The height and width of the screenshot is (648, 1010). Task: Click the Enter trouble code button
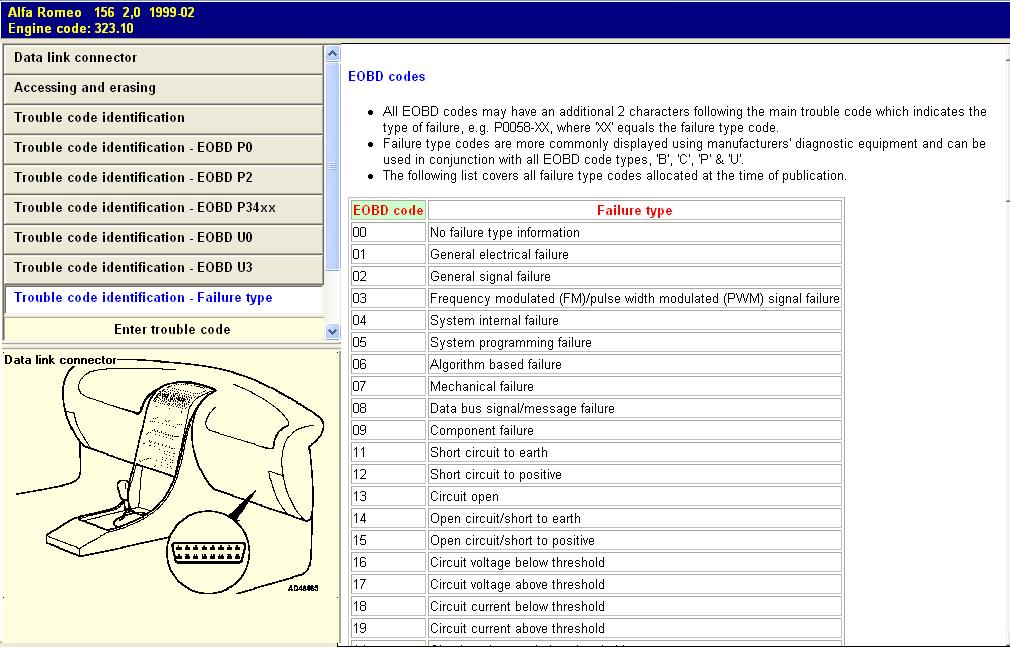pyautogui.click(x=172, y=329)
